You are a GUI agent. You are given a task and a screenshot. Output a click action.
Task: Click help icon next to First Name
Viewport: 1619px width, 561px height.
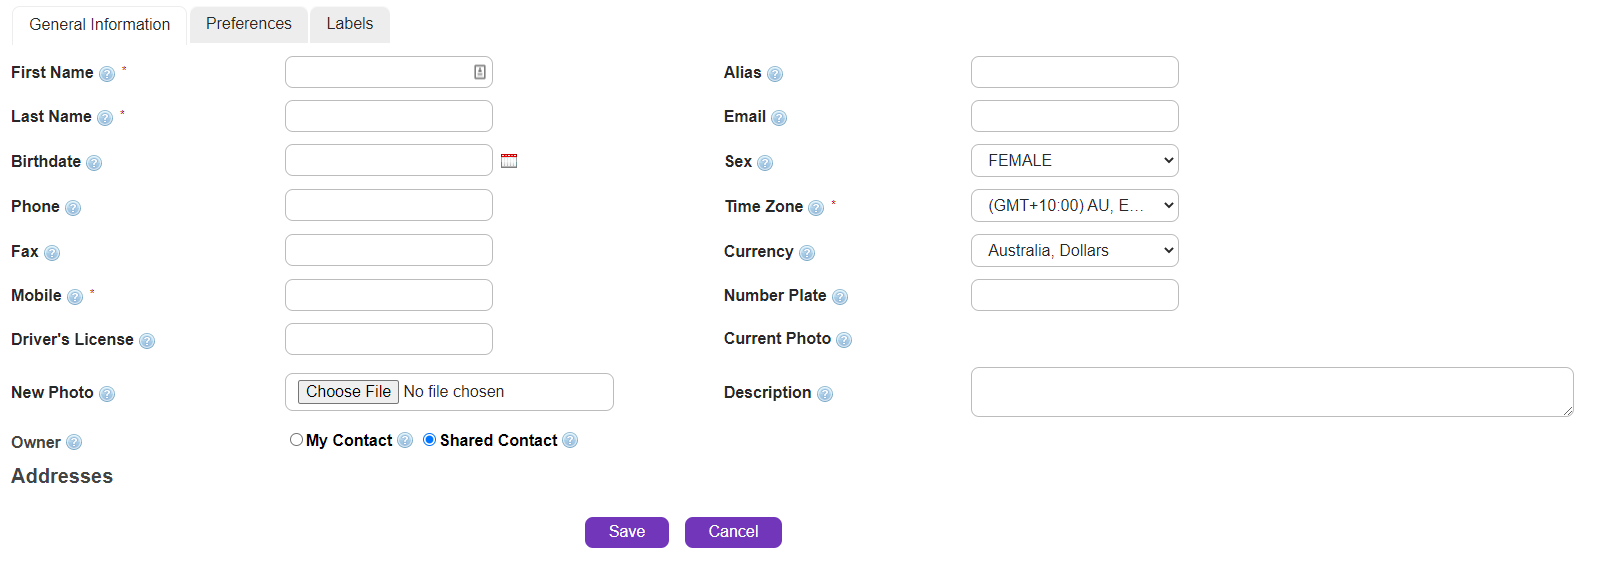tap(107, 74)
